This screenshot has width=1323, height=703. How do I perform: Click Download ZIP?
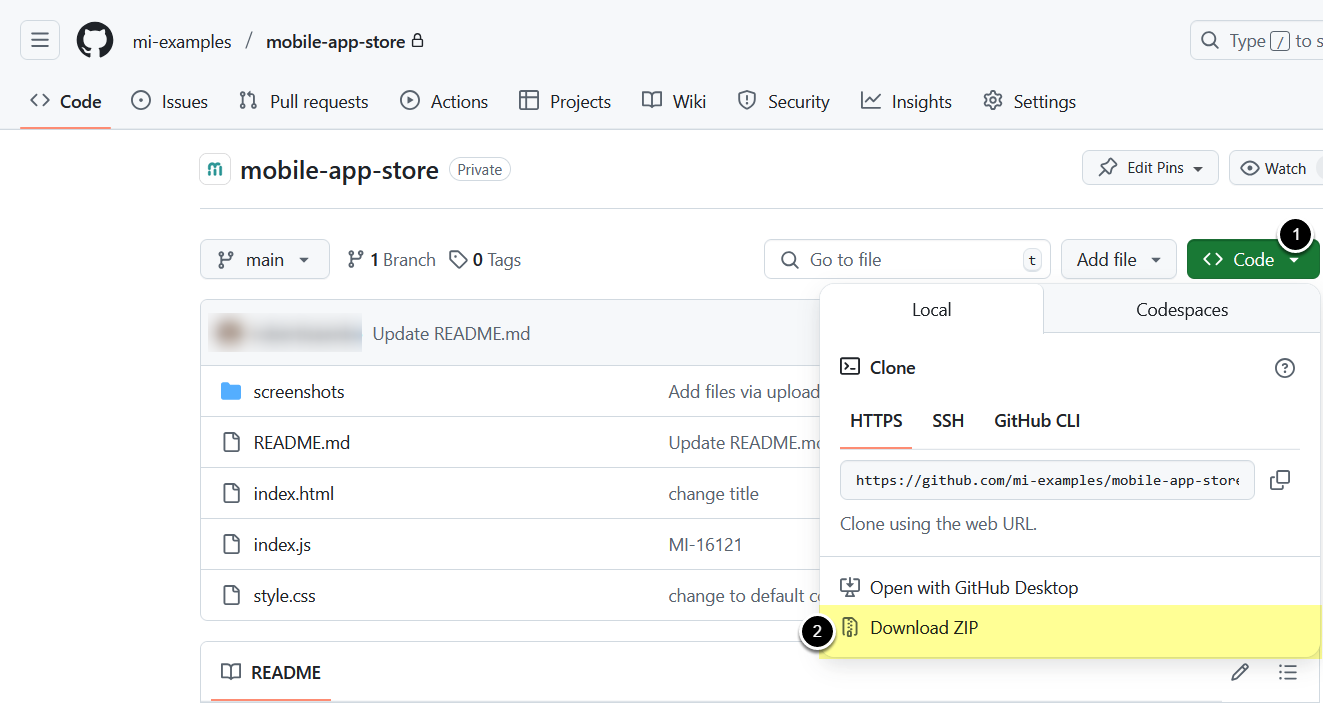pyautogui.click(x=923, y=628)
